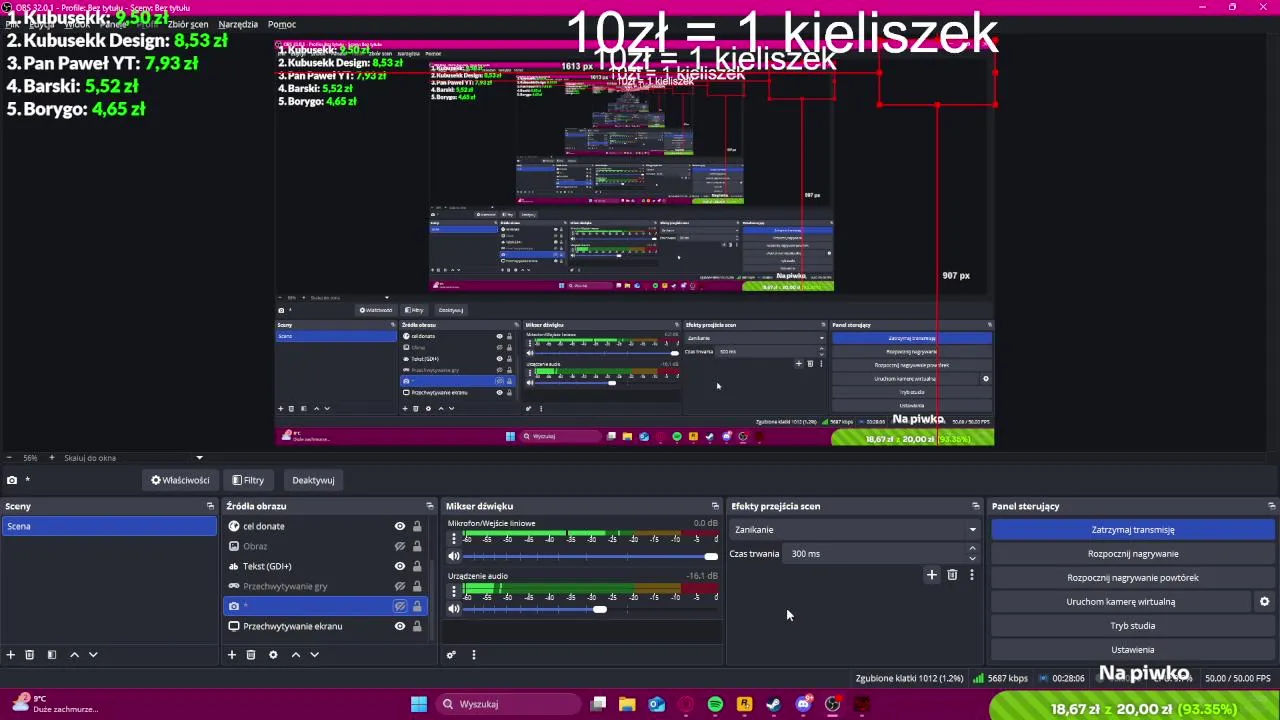Undock the Efekty przejścia scen panel

976,506
